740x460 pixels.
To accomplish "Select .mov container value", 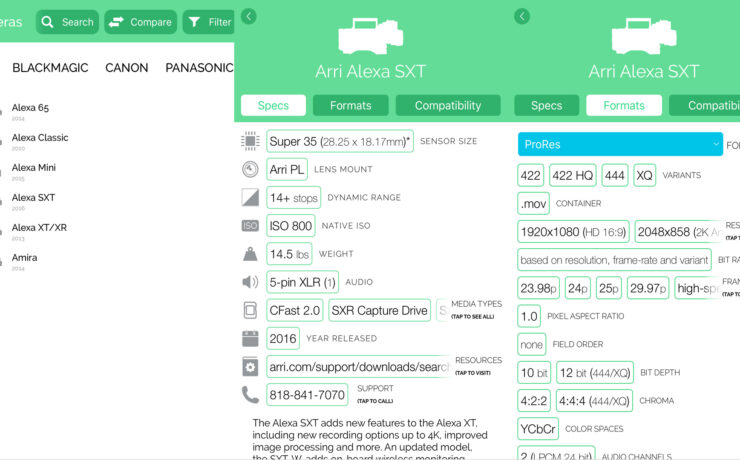I will tap(533, 204).
